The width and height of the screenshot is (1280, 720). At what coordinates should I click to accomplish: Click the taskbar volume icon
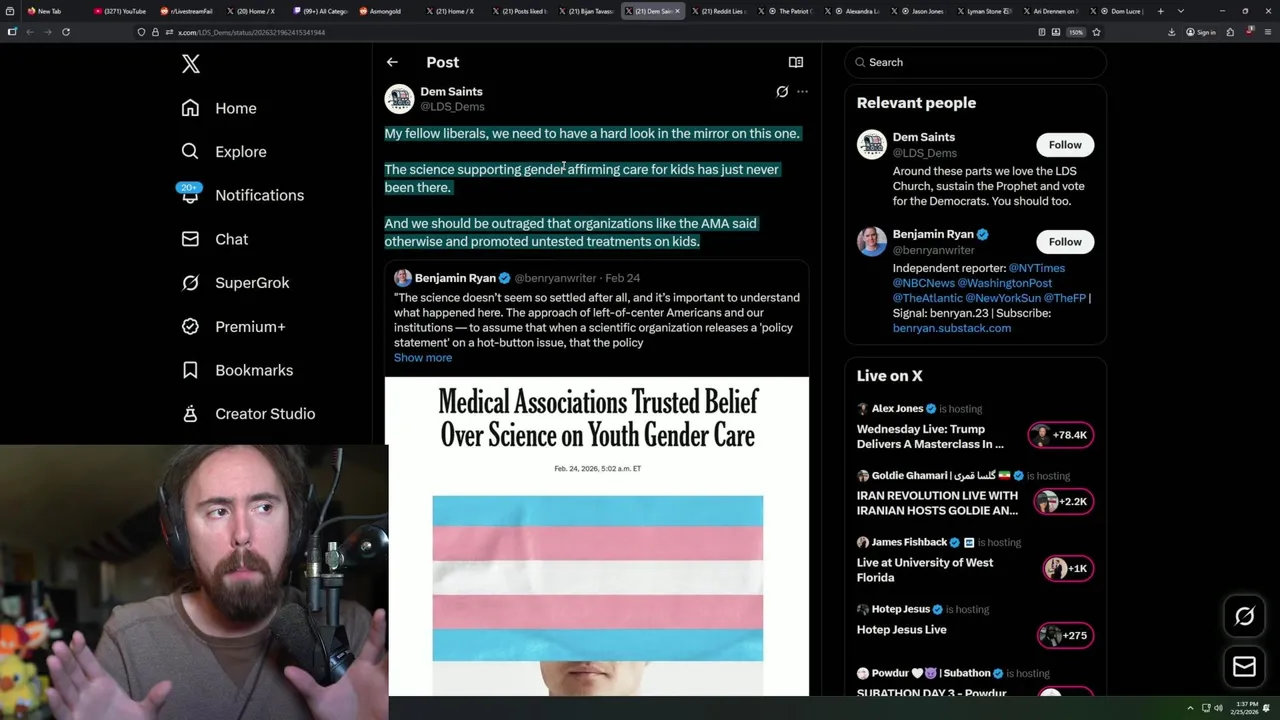point(1218,708)
